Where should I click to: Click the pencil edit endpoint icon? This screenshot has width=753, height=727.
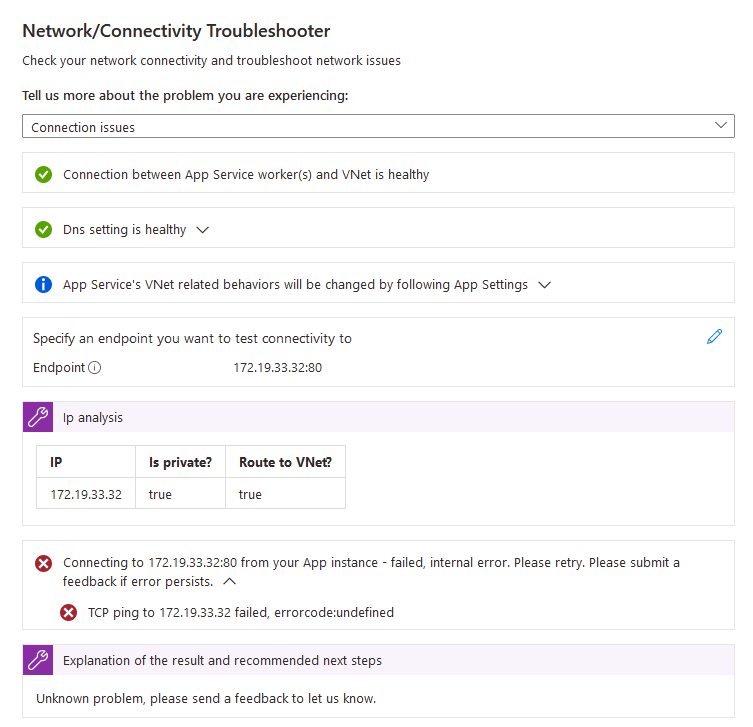pos(714,337)
